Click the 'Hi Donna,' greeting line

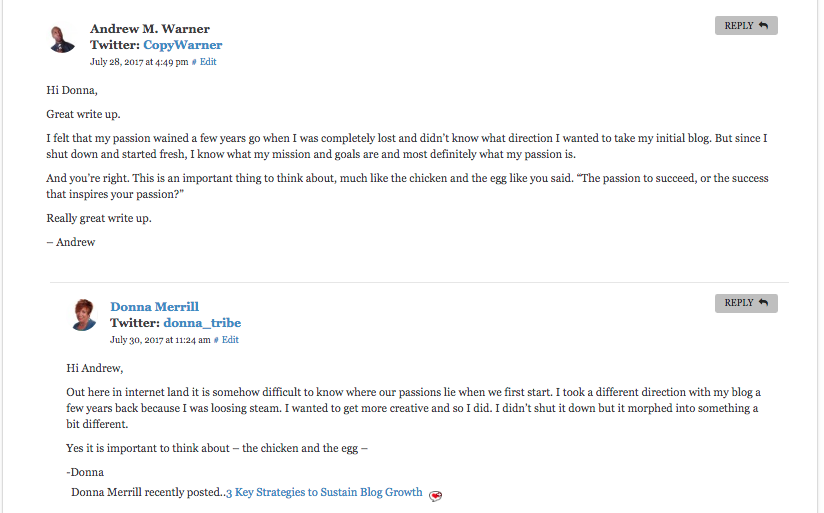(72, 90)
